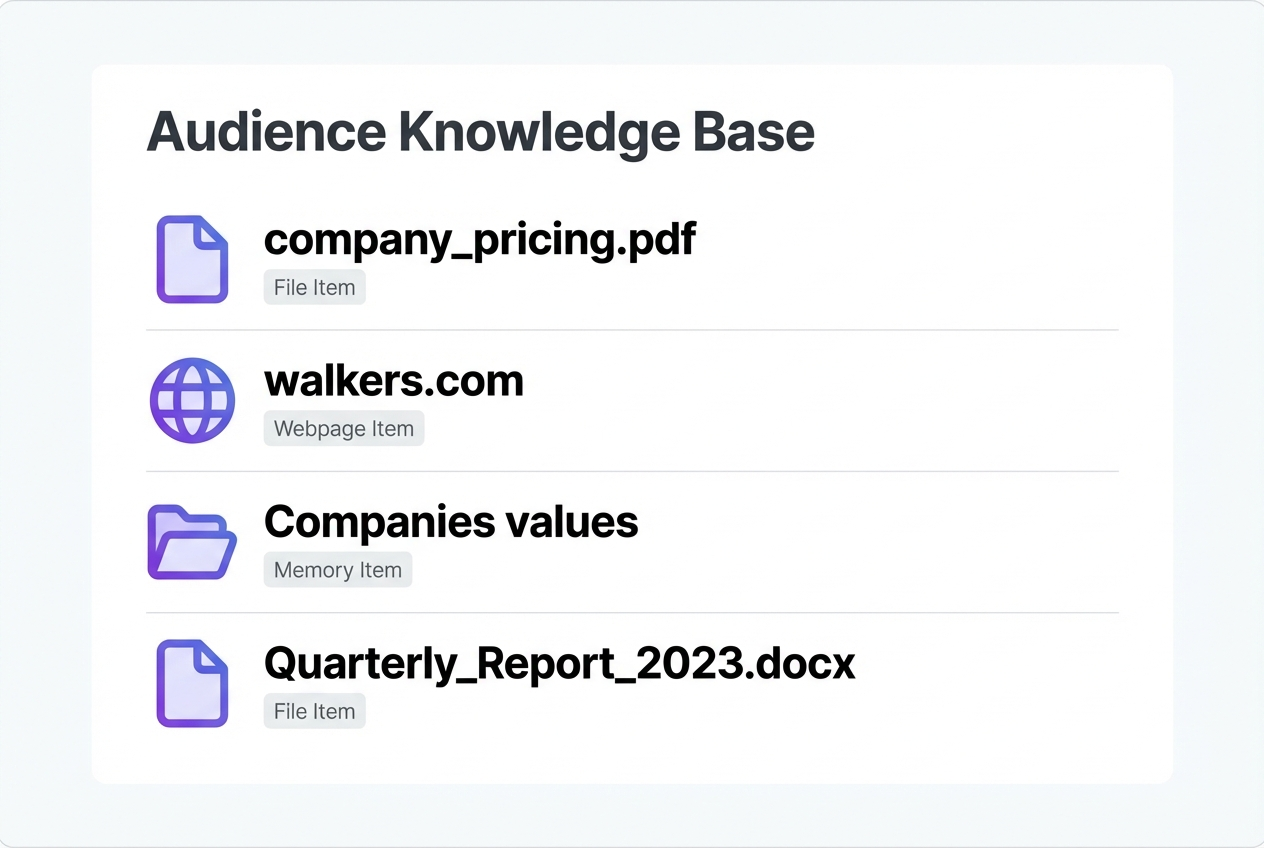The height and width of the screenshot is (848, 1264).
Task: Select the globe icon for walkers.com
Action: [192, 400]
